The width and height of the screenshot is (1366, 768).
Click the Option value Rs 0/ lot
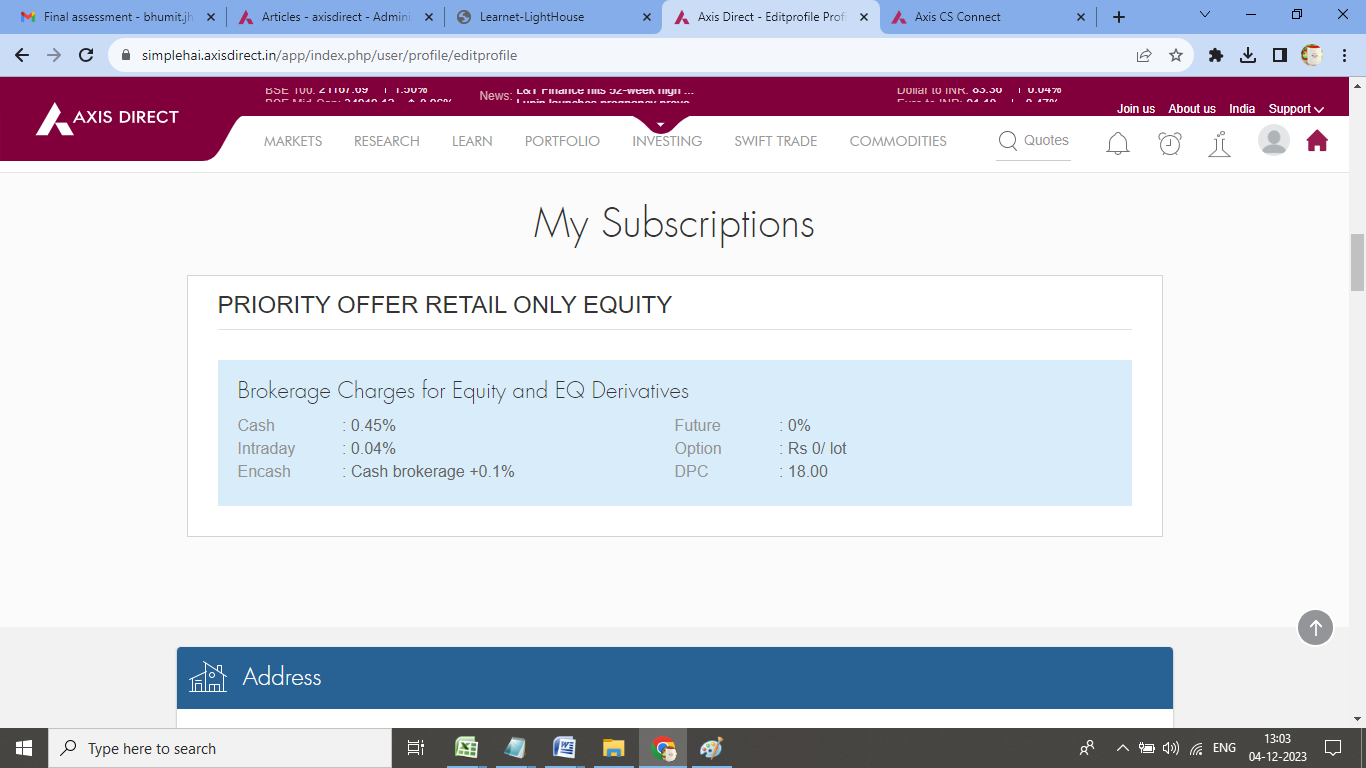(817, 449)
